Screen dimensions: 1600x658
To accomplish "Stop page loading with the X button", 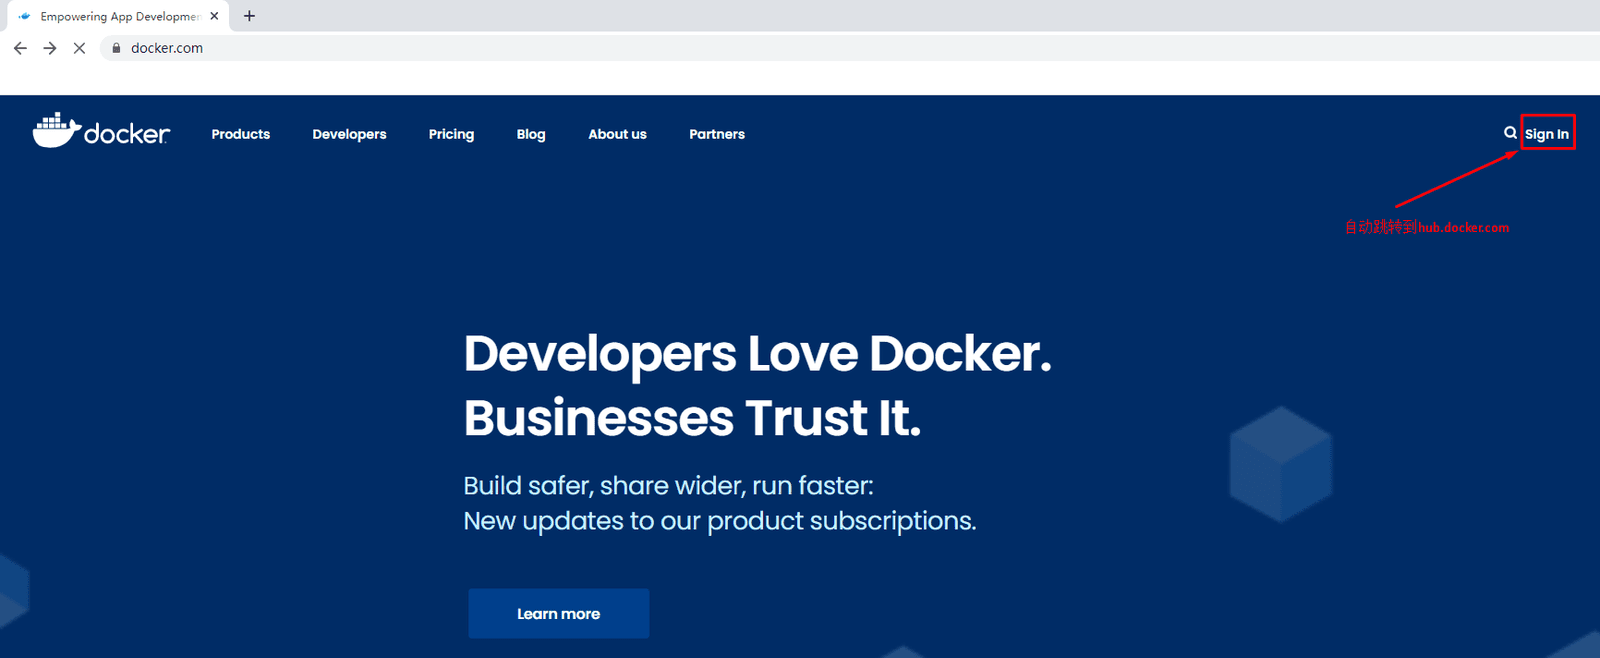I will tap(80, 48).
